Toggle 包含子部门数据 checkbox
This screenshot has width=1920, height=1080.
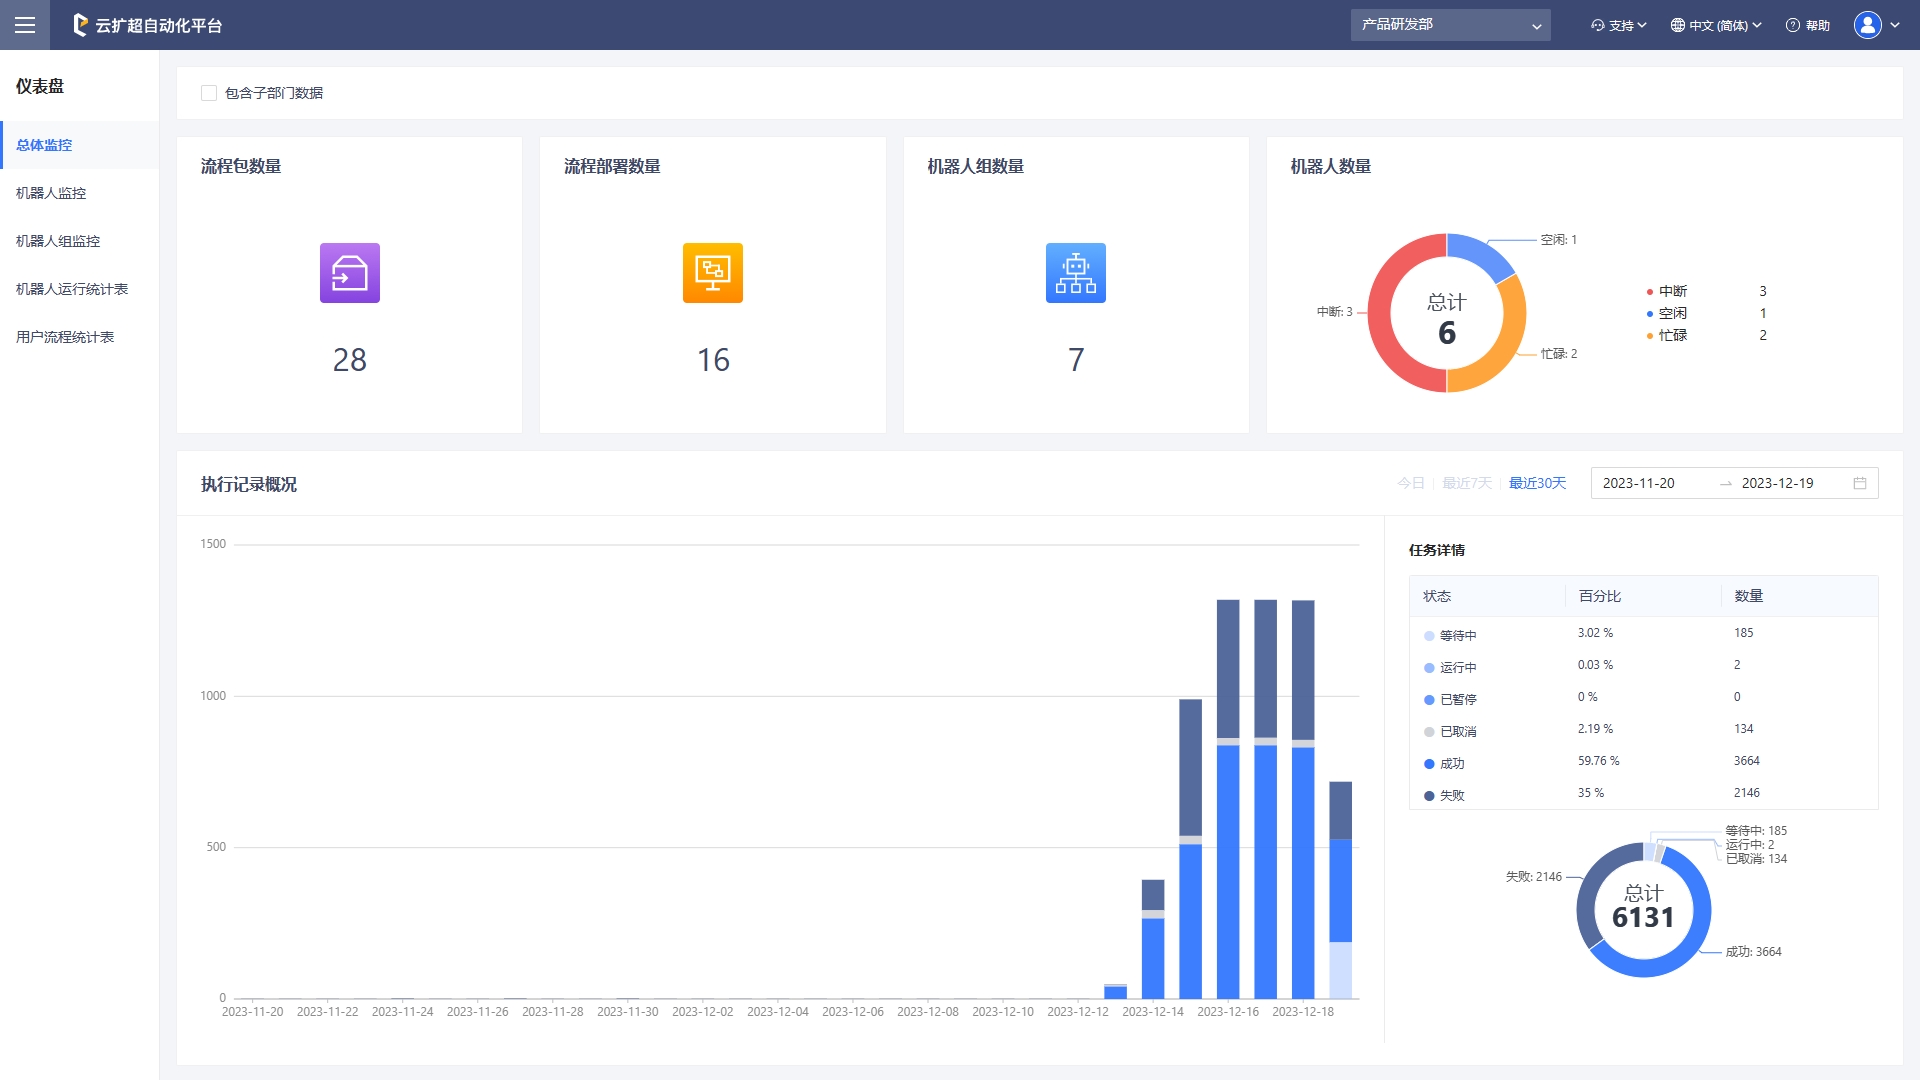(x=209, y=93)
